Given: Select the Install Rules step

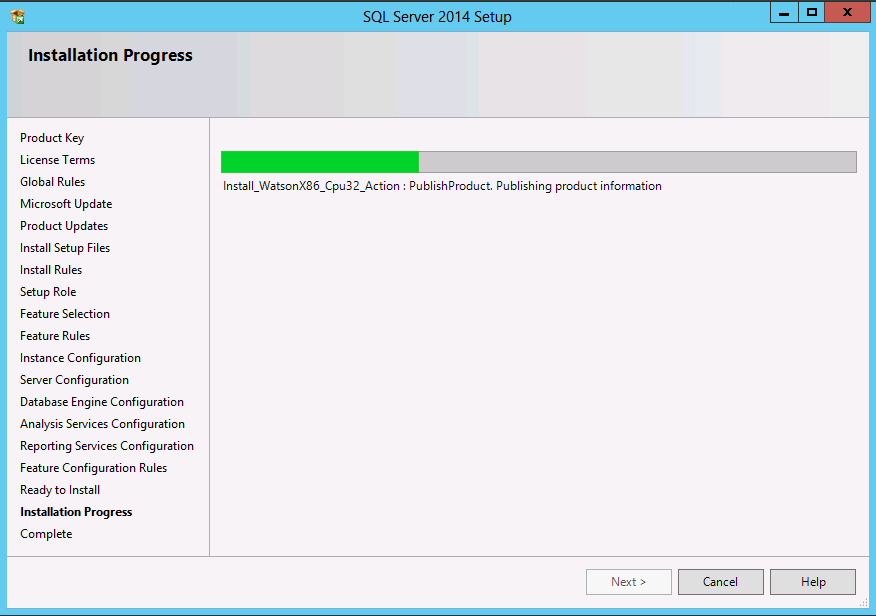Looking at the screenshot, I should point(51,270).
